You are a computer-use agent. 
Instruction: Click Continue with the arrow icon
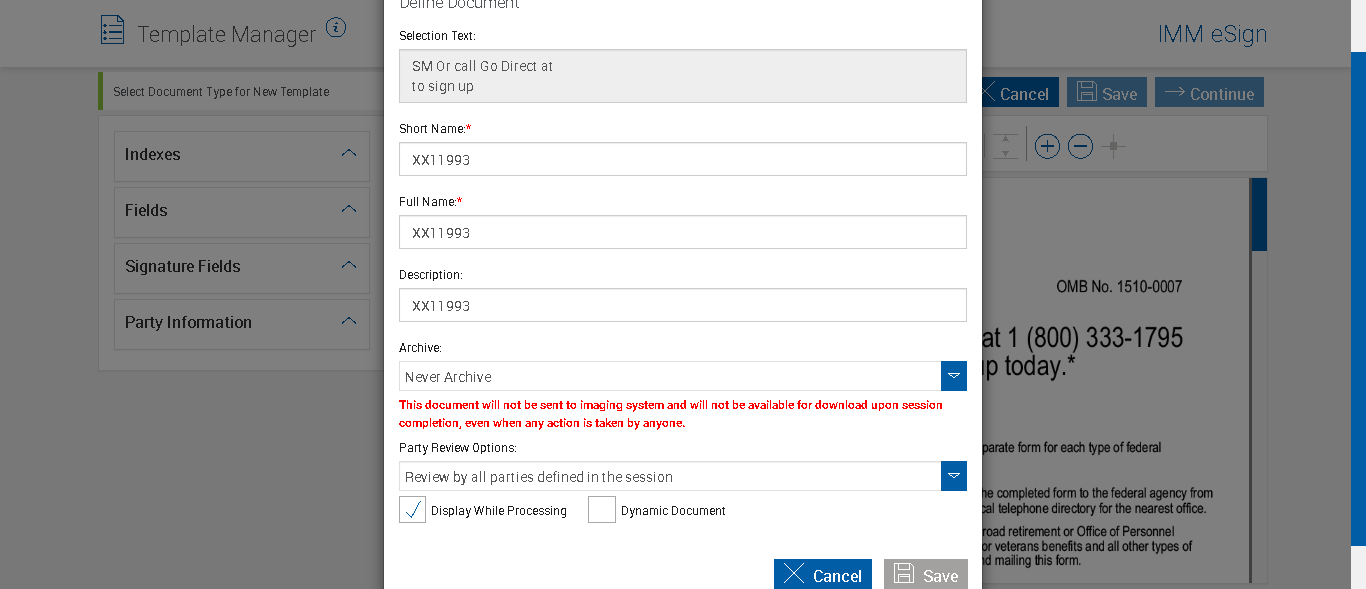1209,93
